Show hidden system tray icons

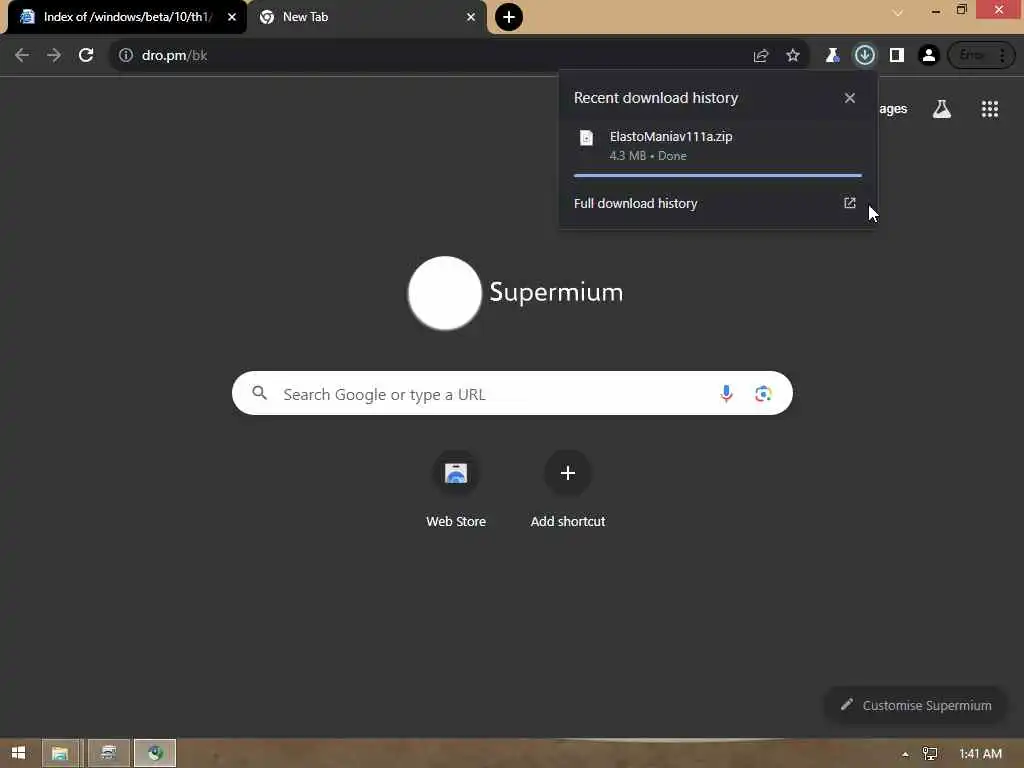(905, 754)
